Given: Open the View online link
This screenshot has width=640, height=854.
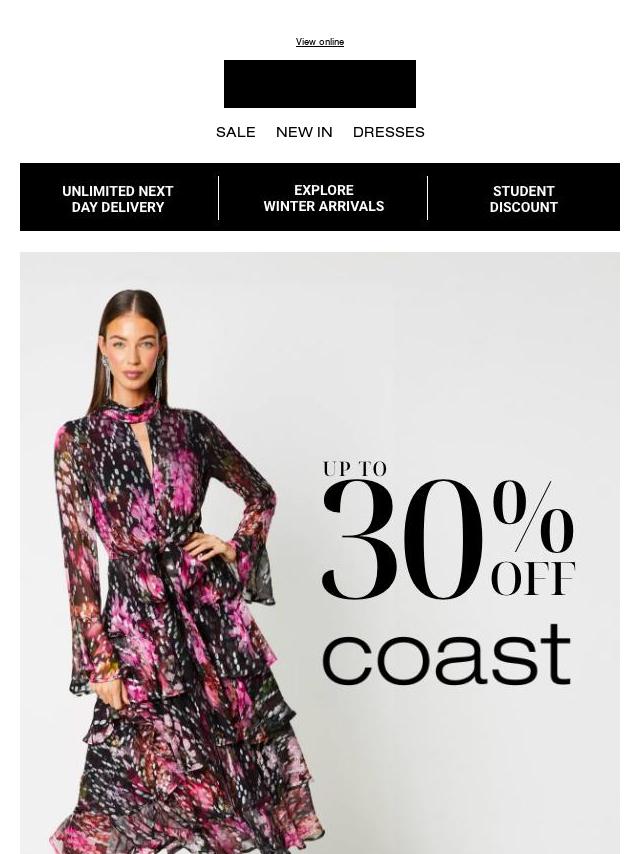Looking at the screenshot, I should (x=320, y=42).
